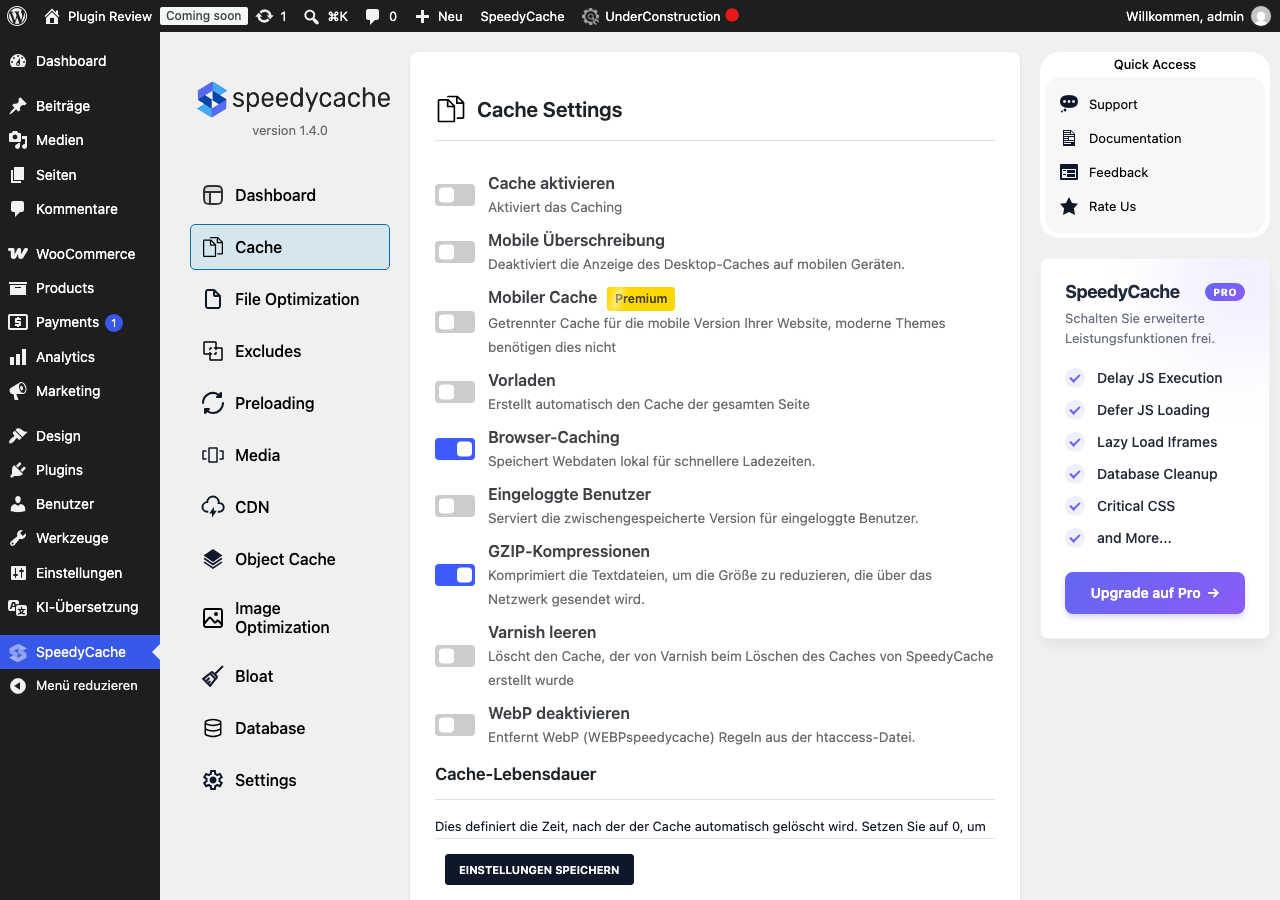Open the search ⌘K icon
Viewport: 1280px width, 900px height.
(312, 16)
